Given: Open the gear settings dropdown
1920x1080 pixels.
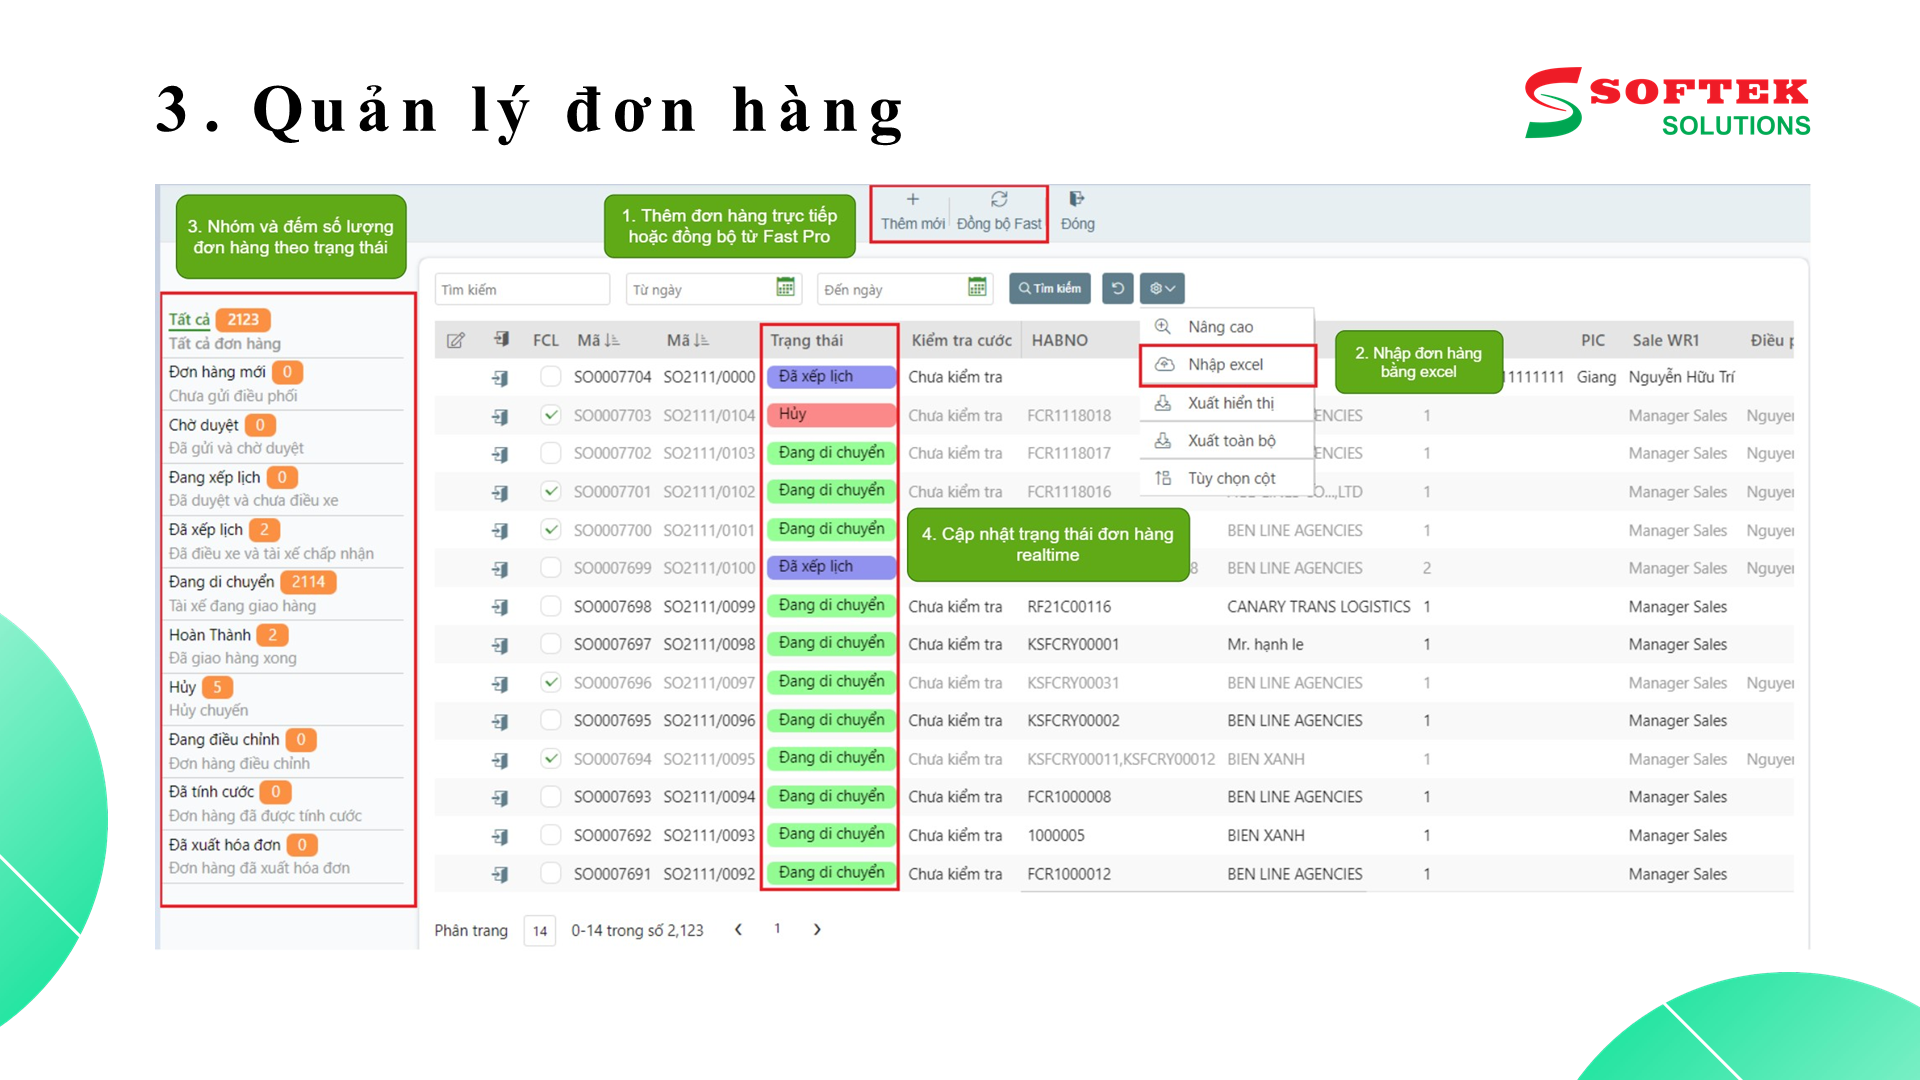Looking at the screenshot, I should pos(1161,288).
